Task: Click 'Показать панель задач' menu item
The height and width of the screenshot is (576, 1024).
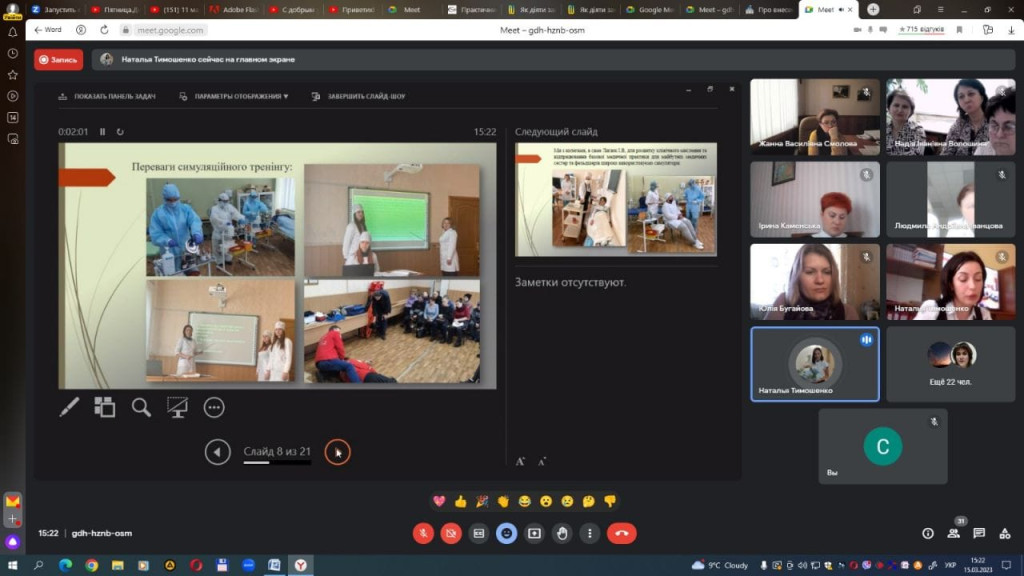Action: click(x=107, y=96)
